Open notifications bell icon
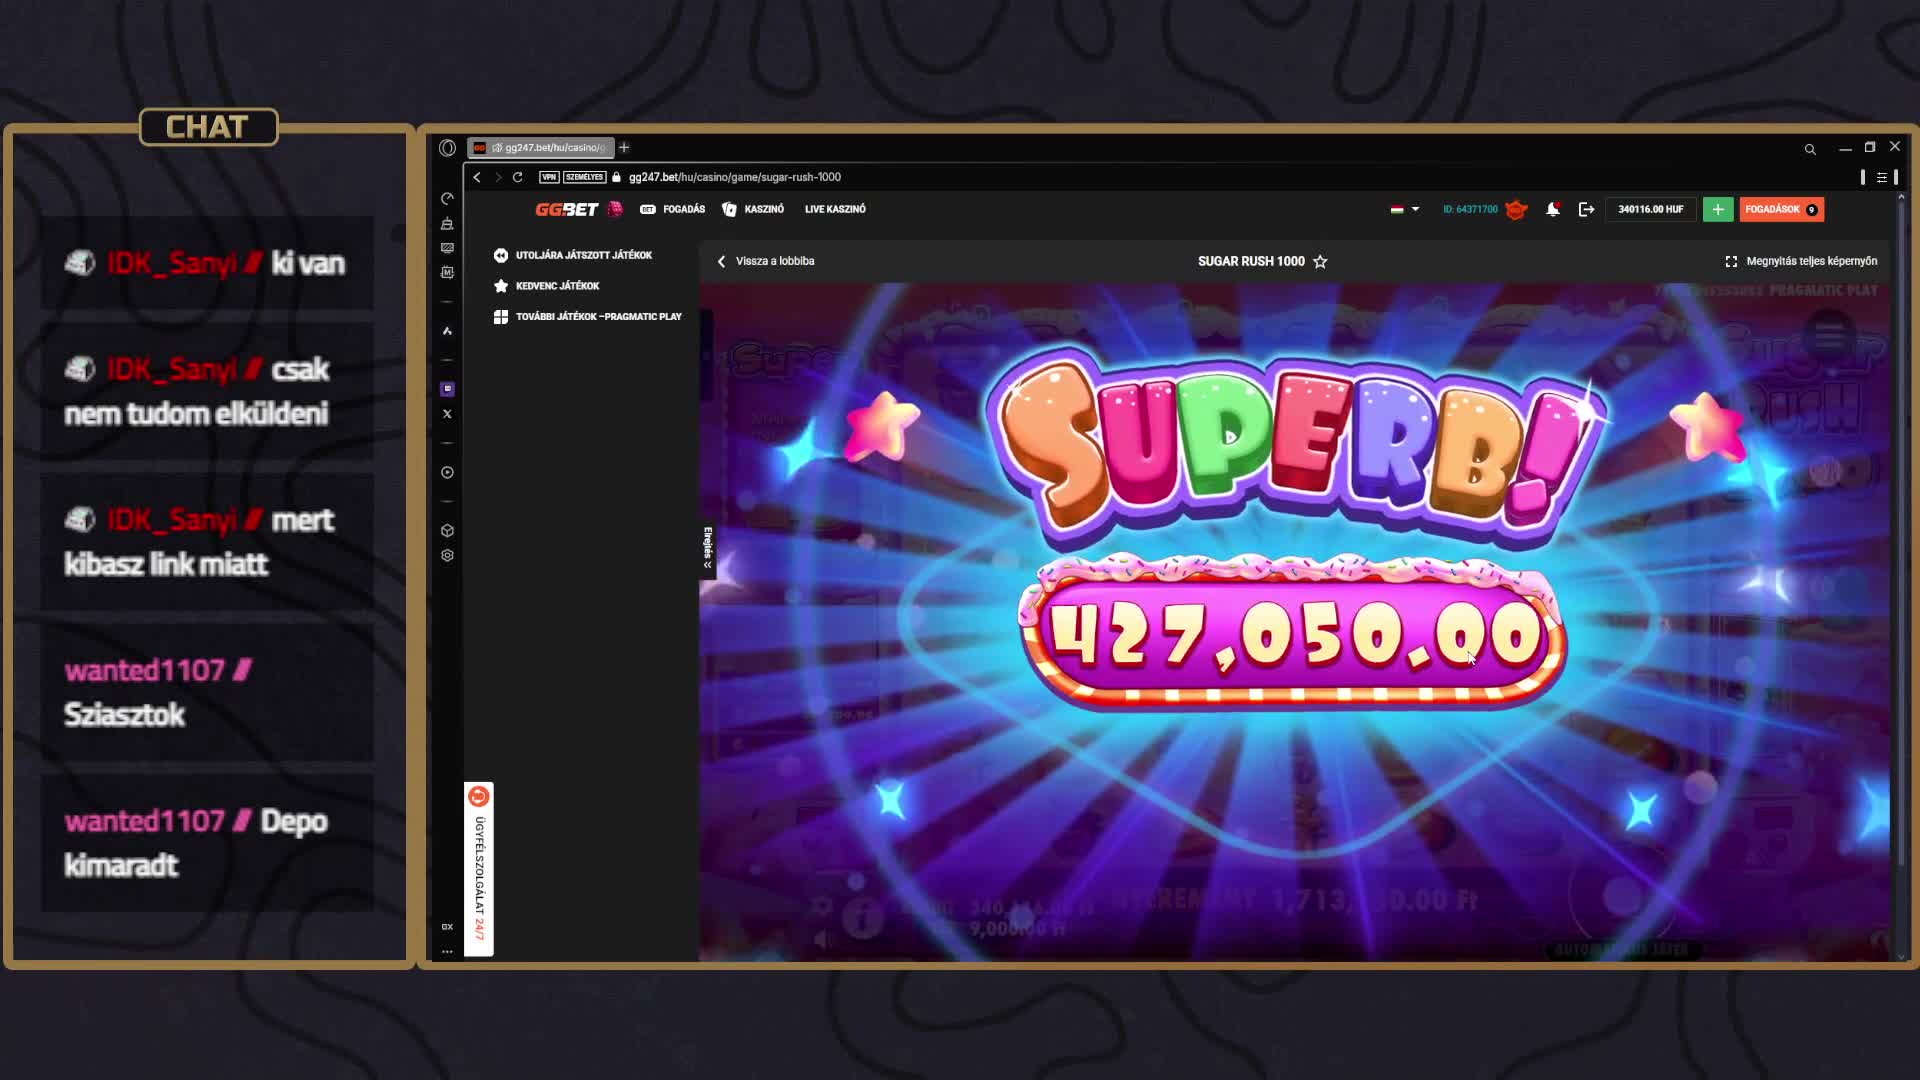The height and width of the screenshot is (1080, 1920). (1553, 209)
